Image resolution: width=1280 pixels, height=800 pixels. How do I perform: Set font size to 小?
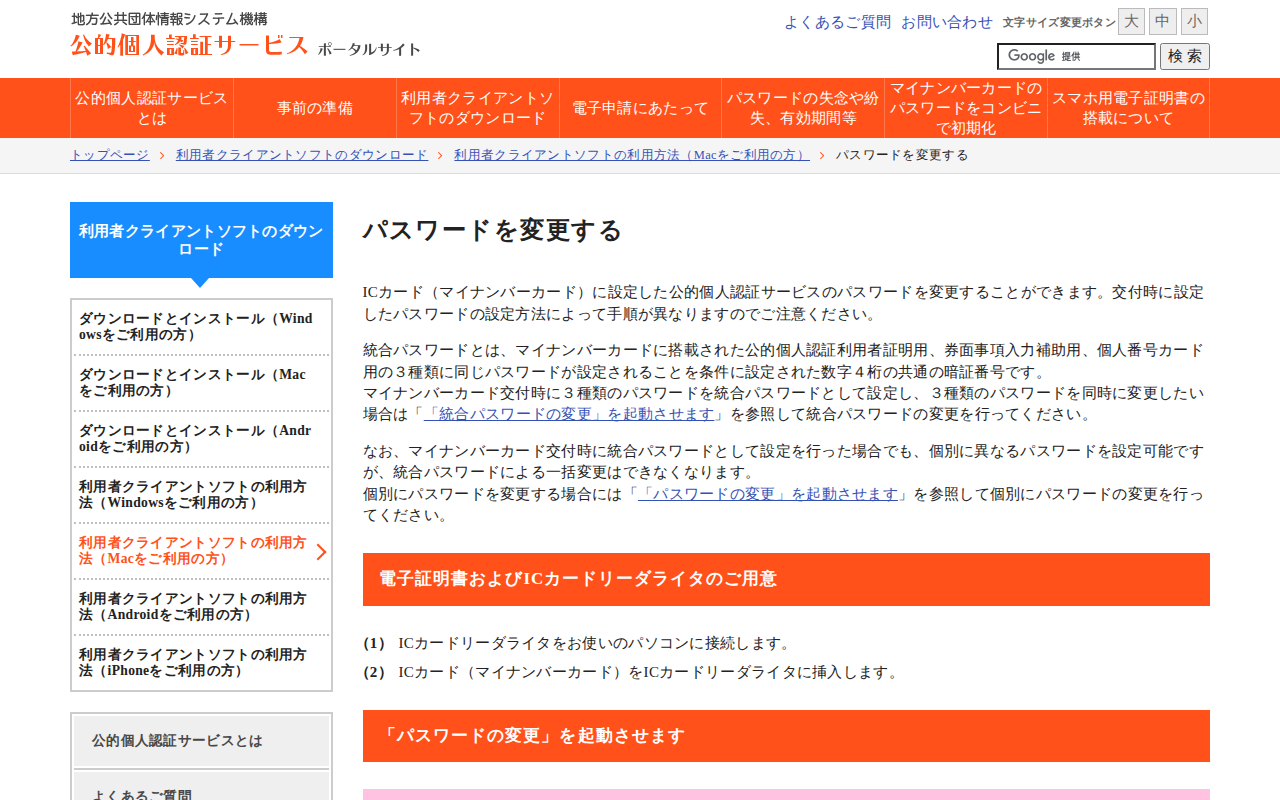coord(1194,21)
